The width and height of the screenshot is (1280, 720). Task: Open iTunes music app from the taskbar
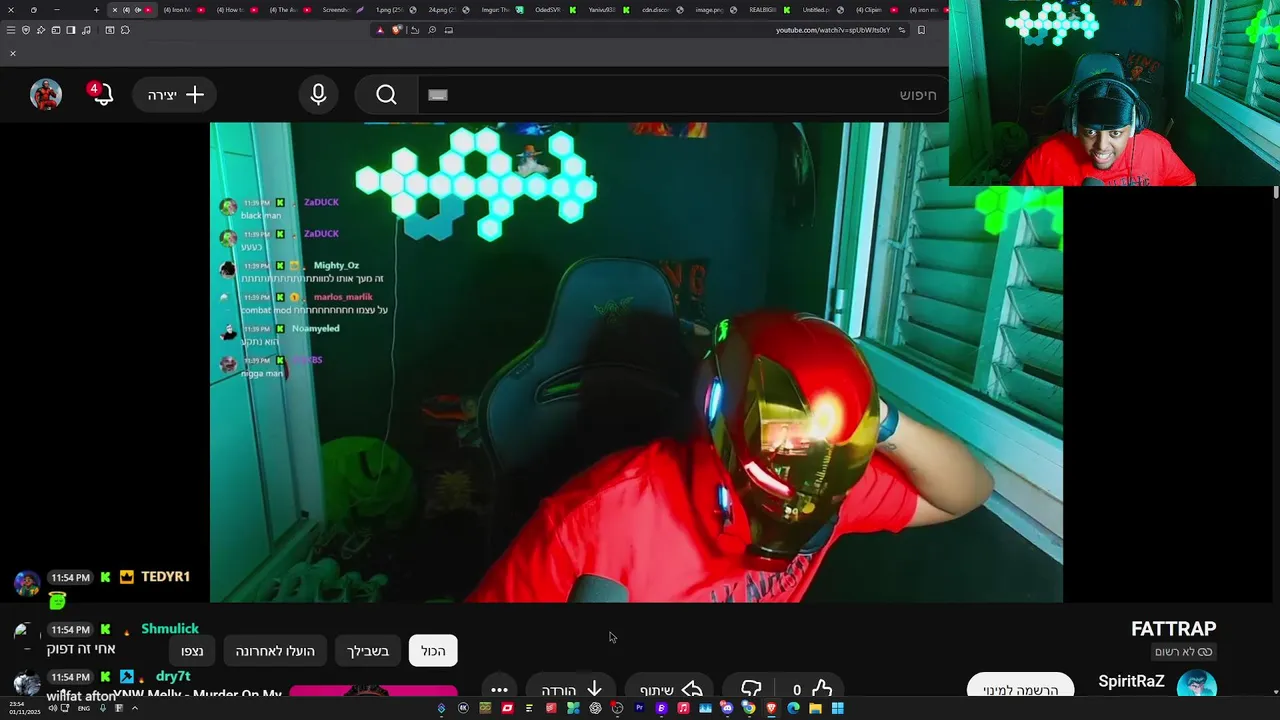(x=683, y=708)
